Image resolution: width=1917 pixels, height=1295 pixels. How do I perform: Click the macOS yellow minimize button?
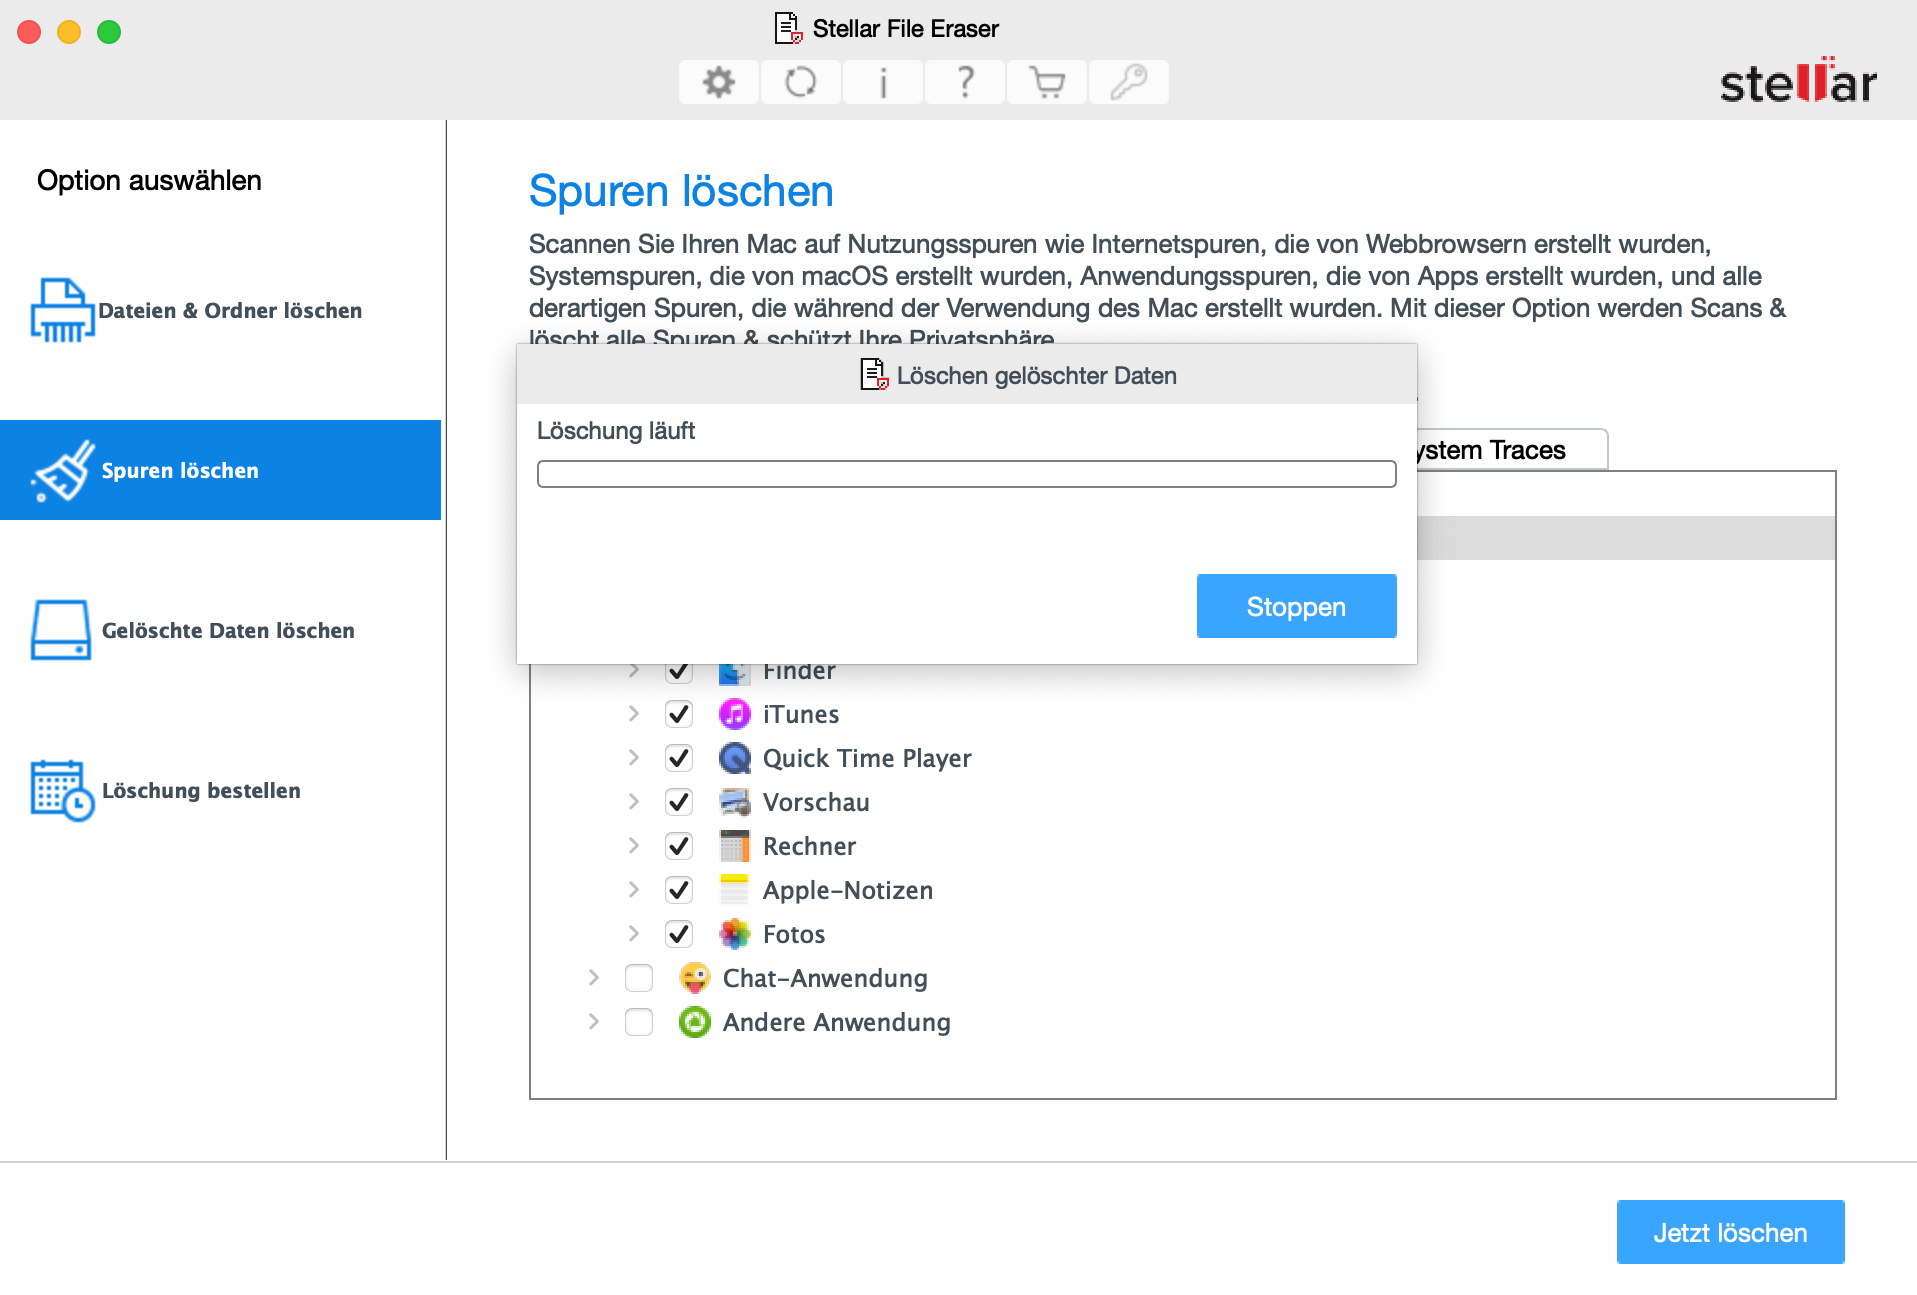(x=69, y=32)
